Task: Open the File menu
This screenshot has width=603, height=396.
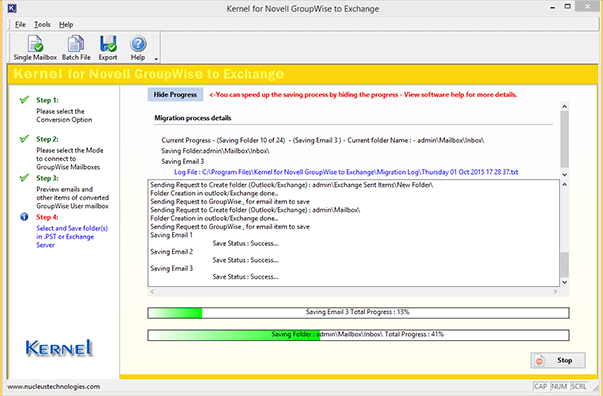Action: pos(20,25)
